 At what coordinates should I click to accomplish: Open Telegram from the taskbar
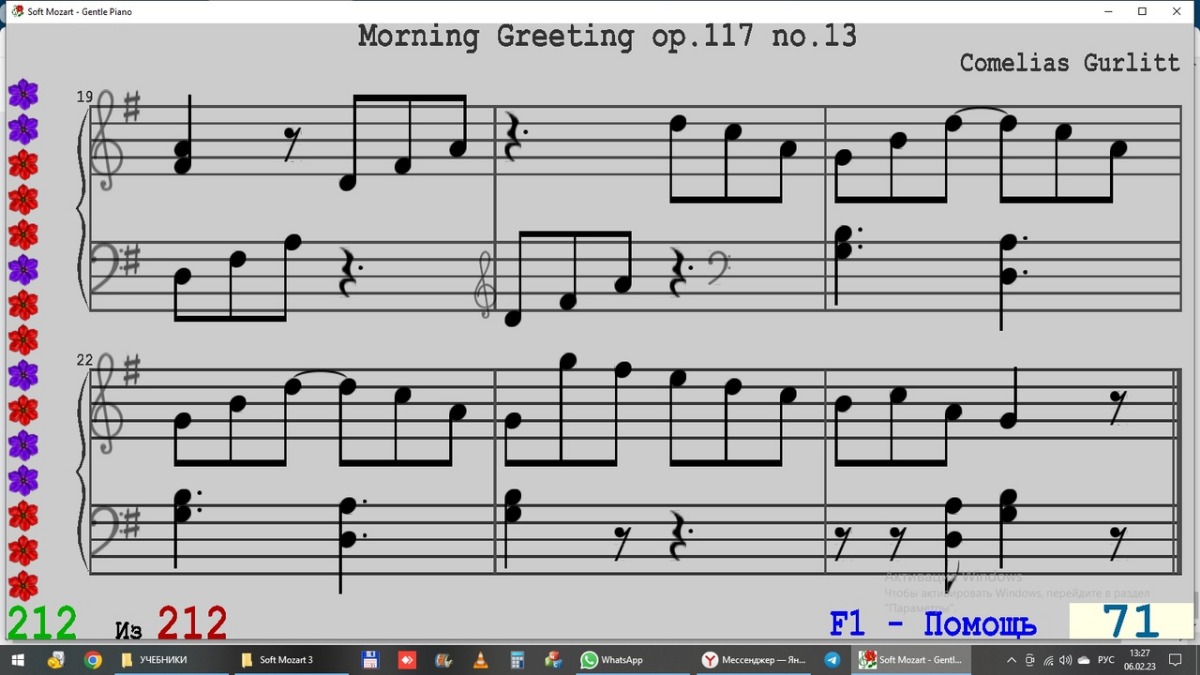(832, 660)
